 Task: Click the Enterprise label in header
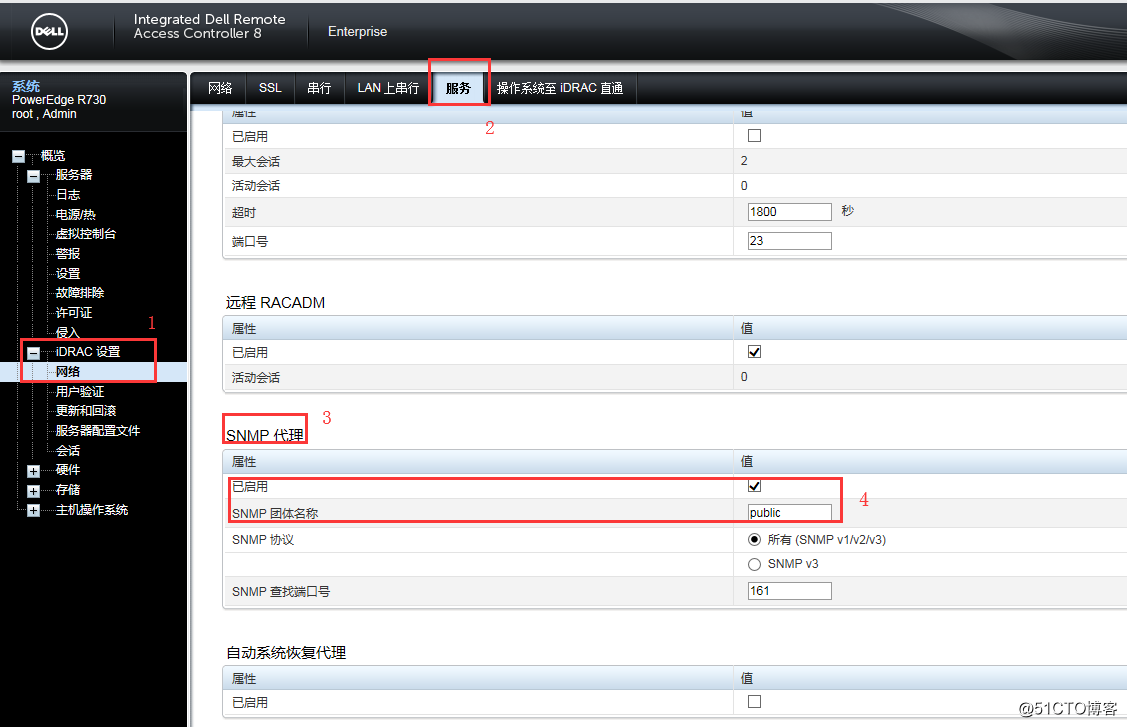(x=357, y=32)
